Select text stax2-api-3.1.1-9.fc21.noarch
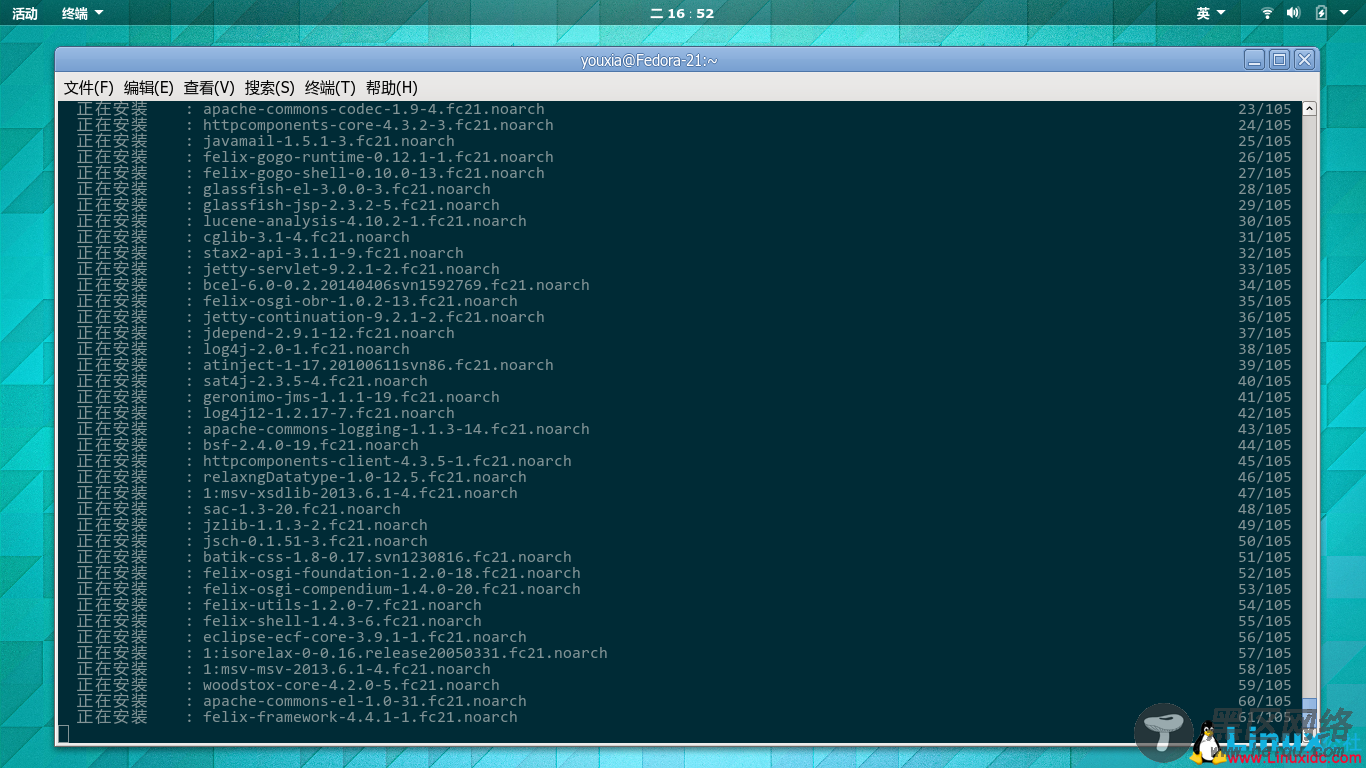 click(333, 253)
